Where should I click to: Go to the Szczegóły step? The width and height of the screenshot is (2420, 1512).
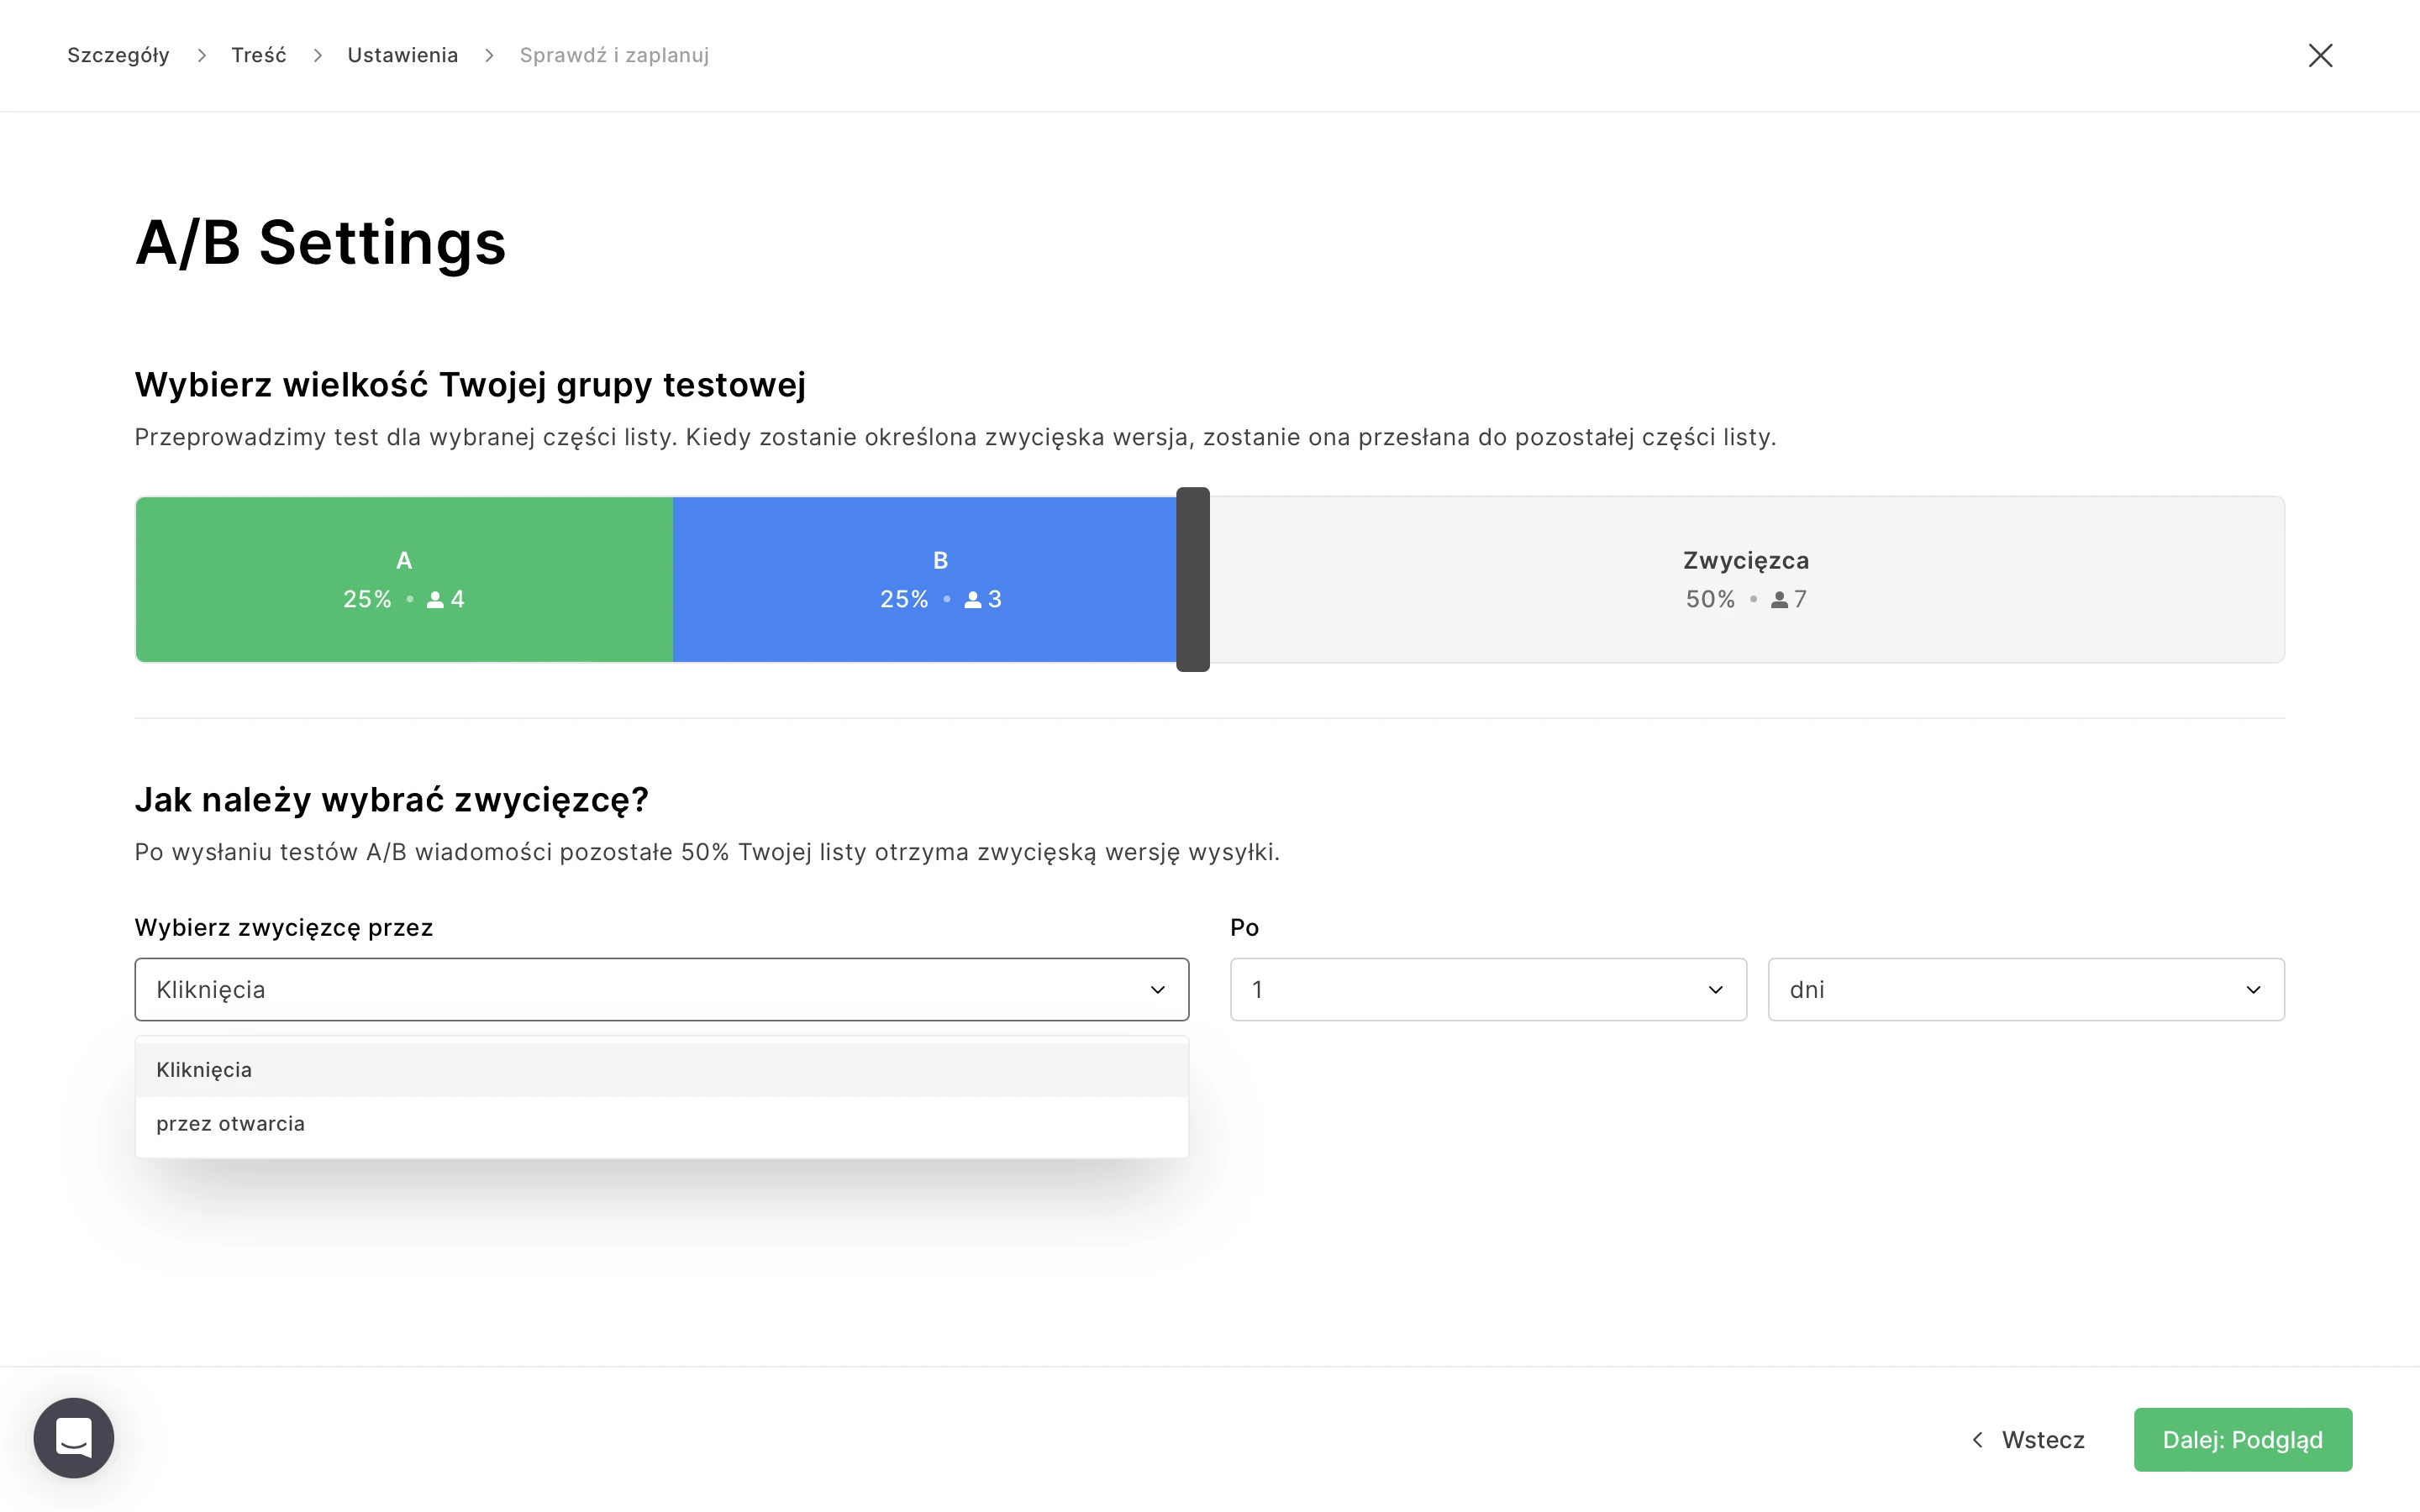118,56
